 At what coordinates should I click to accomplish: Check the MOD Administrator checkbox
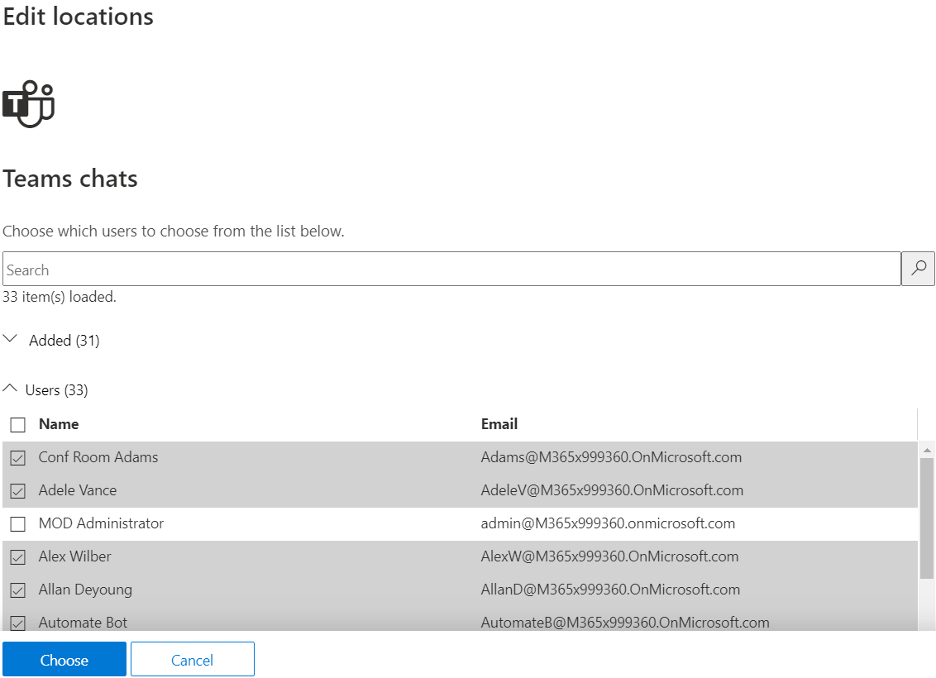18,524
